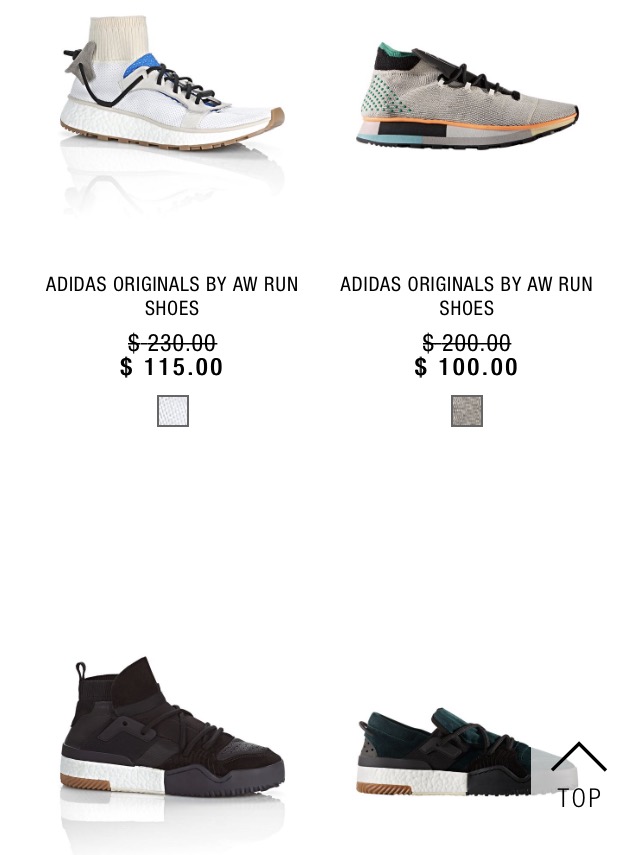Click the word SHOES under the grey sneaker
Viewport: 640px width, 855px height.
coord(467,309)
